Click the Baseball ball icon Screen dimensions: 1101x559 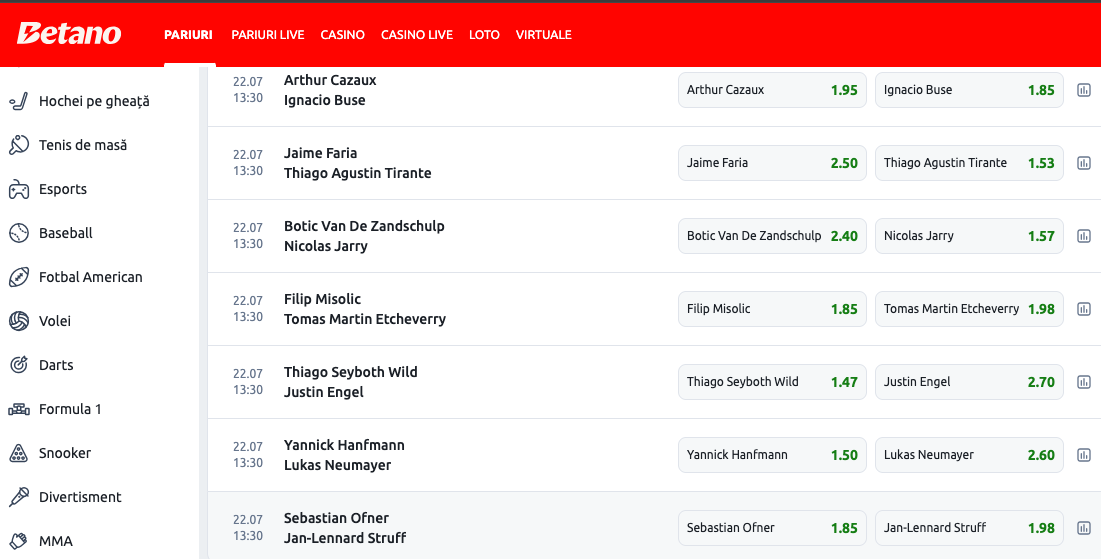(18, 233)
